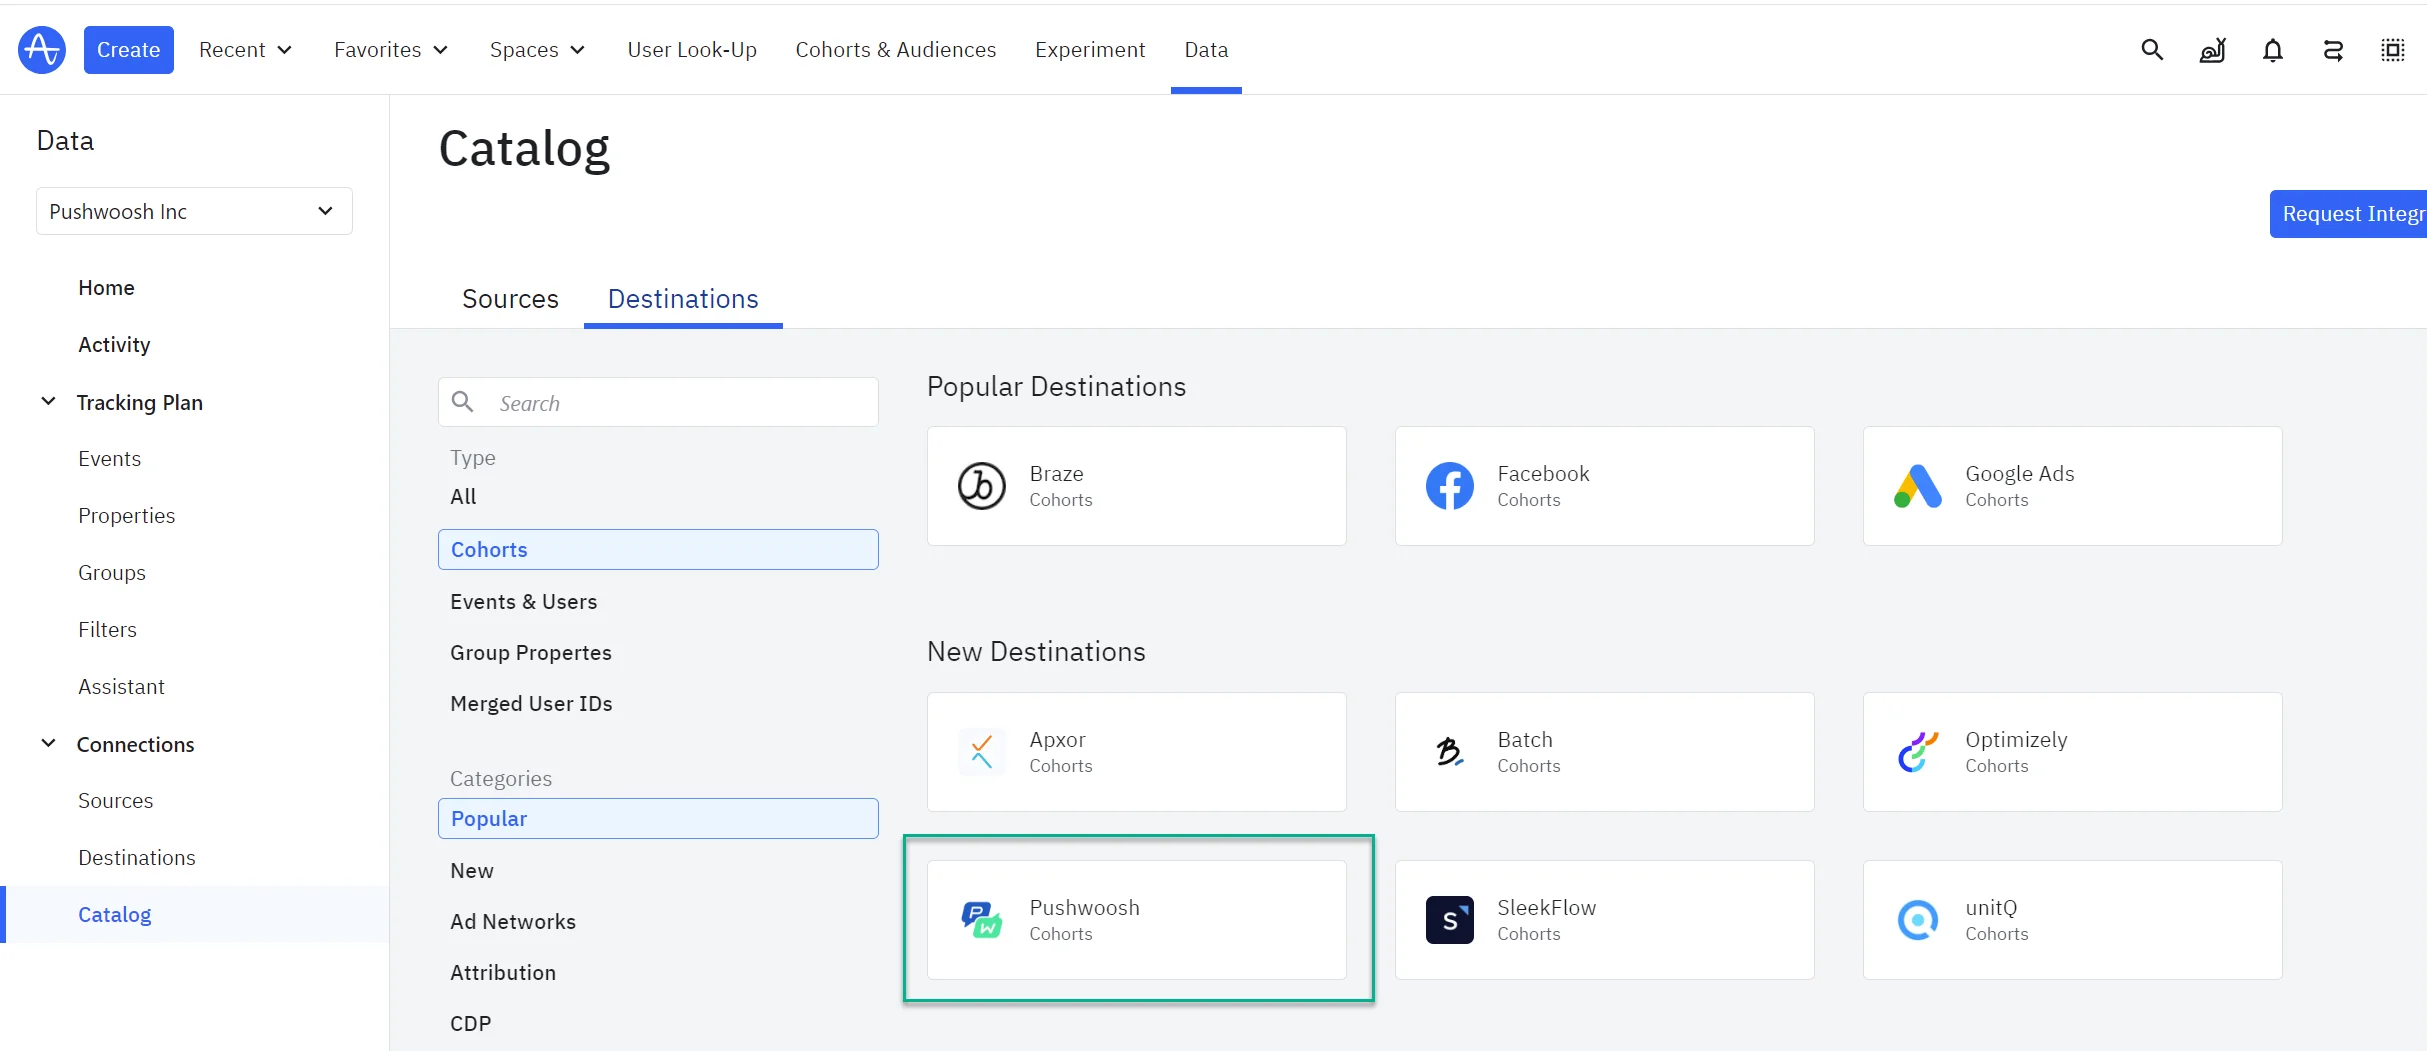Click the Pushwoosh logo icon
The image size is (2431, 1051).
tap(981, 920)
